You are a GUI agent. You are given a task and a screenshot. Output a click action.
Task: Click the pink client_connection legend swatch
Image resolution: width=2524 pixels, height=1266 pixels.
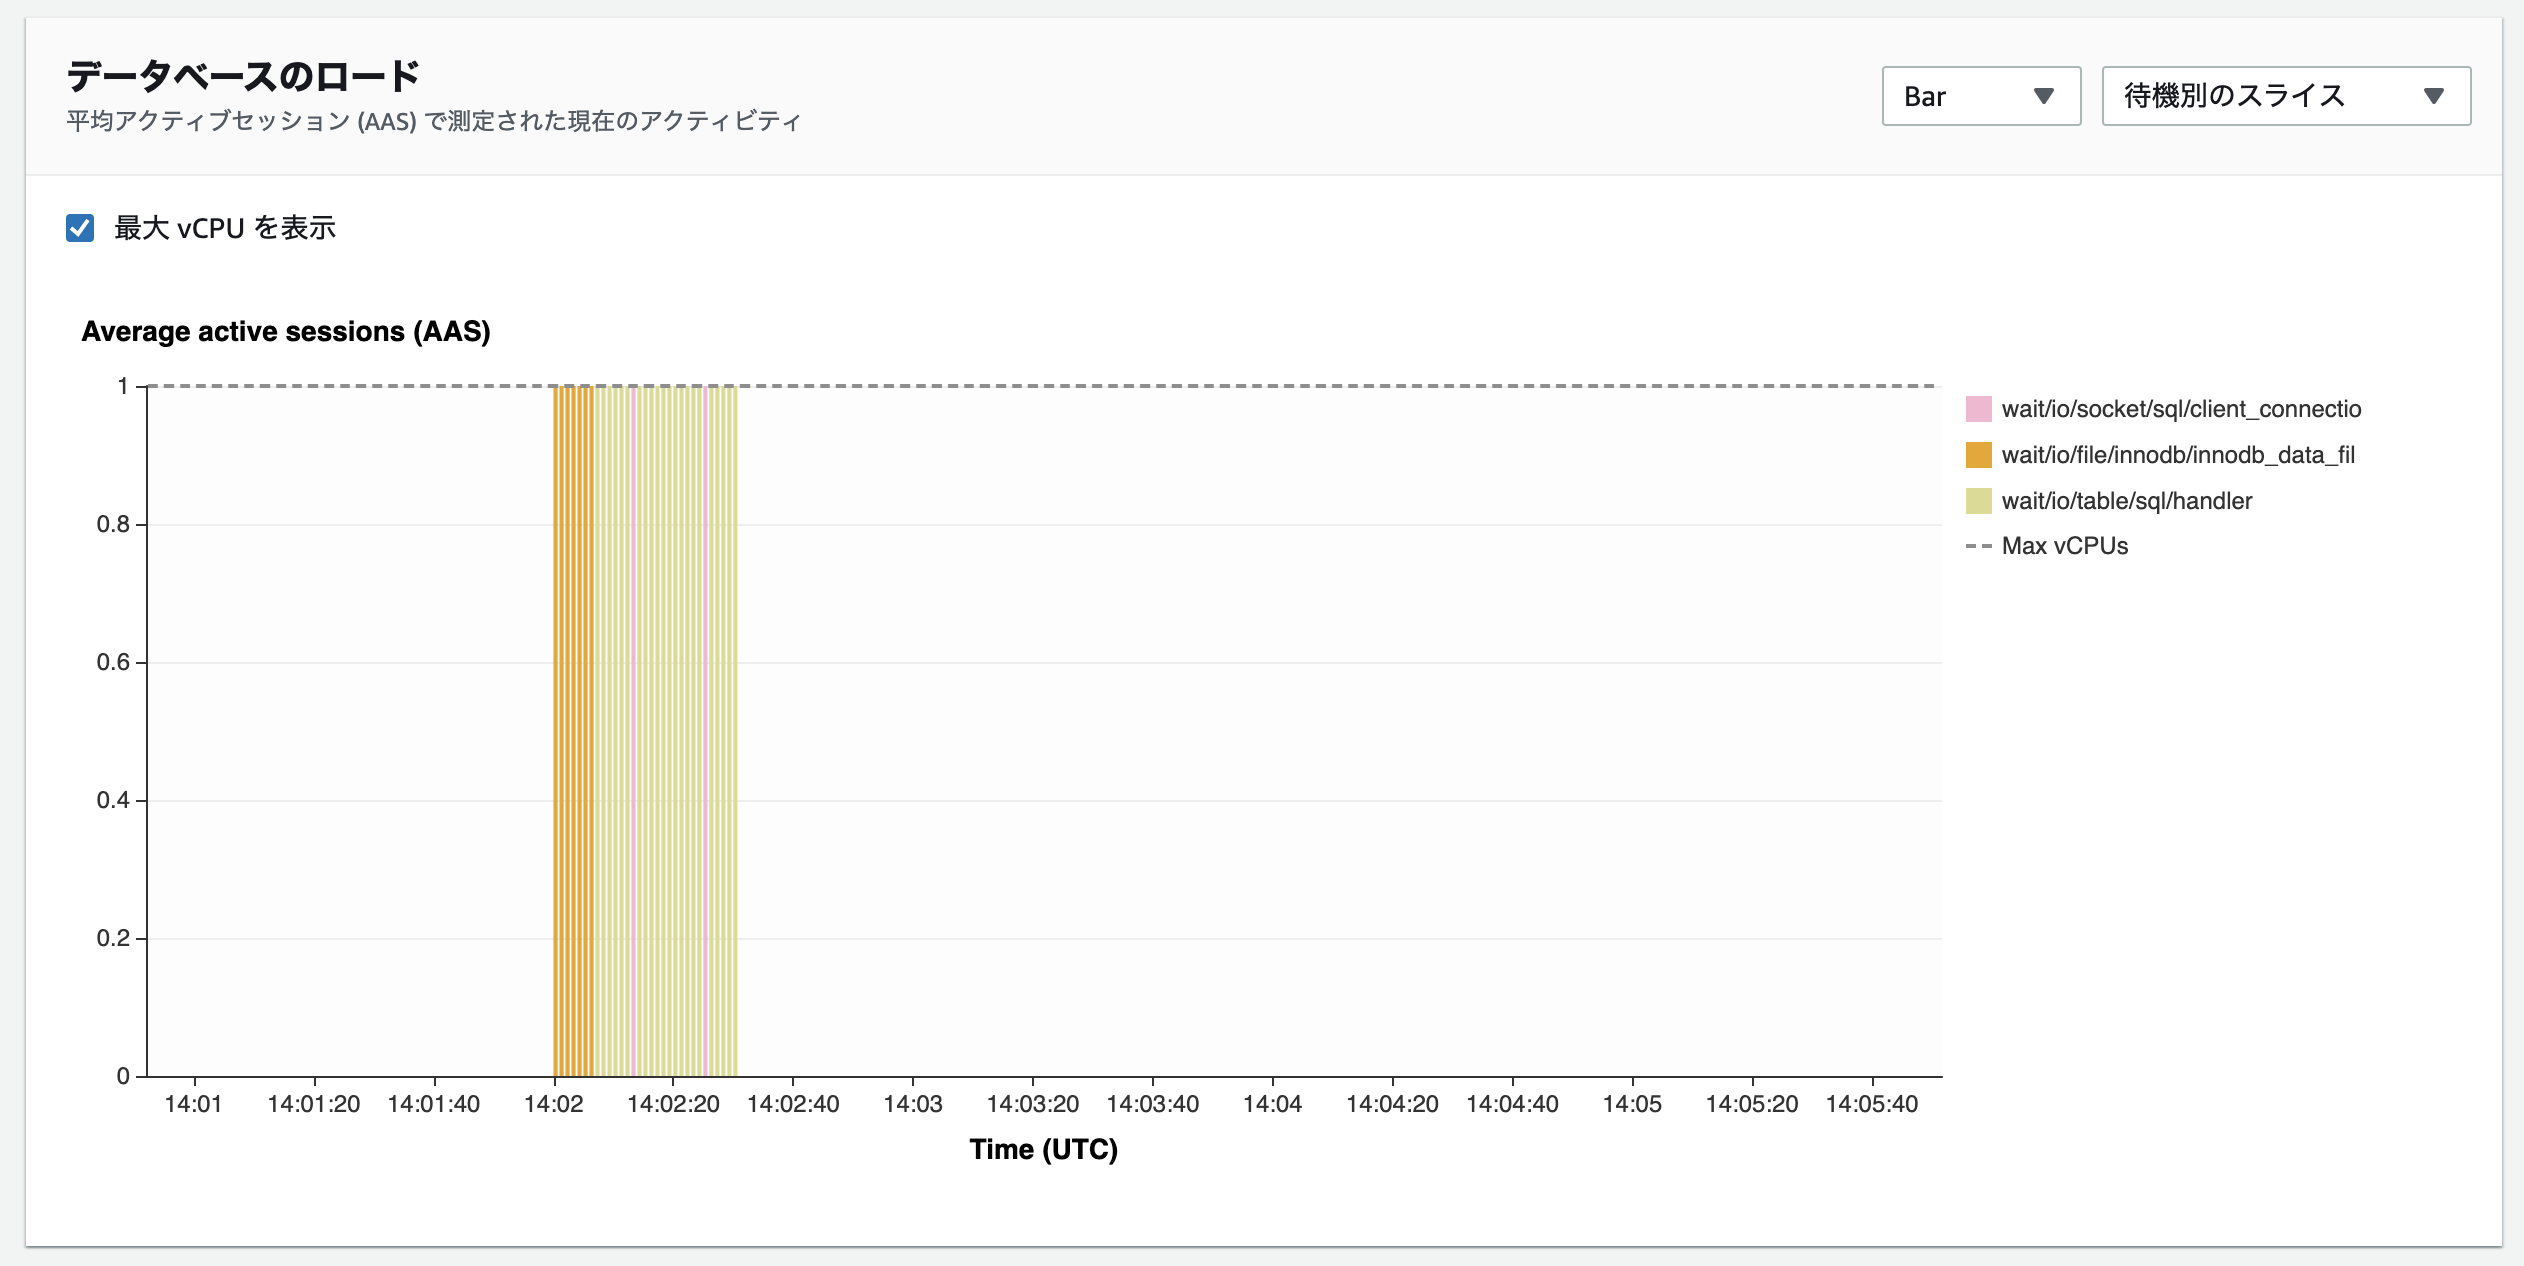[1978, 409]
